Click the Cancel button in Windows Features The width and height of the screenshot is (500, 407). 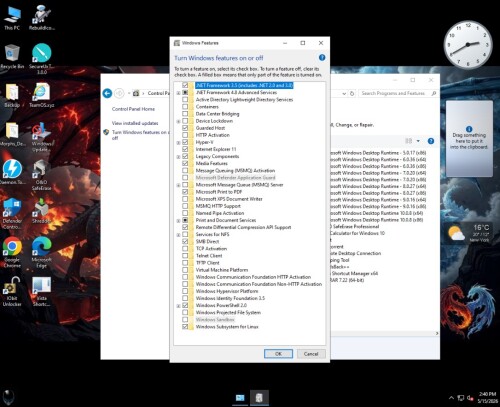(x=311, y=354)
